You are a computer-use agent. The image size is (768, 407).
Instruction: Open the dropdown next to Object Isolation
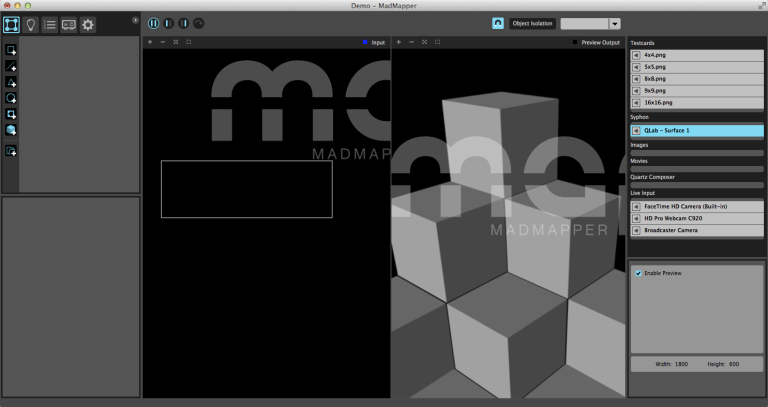tap(614, 23)
